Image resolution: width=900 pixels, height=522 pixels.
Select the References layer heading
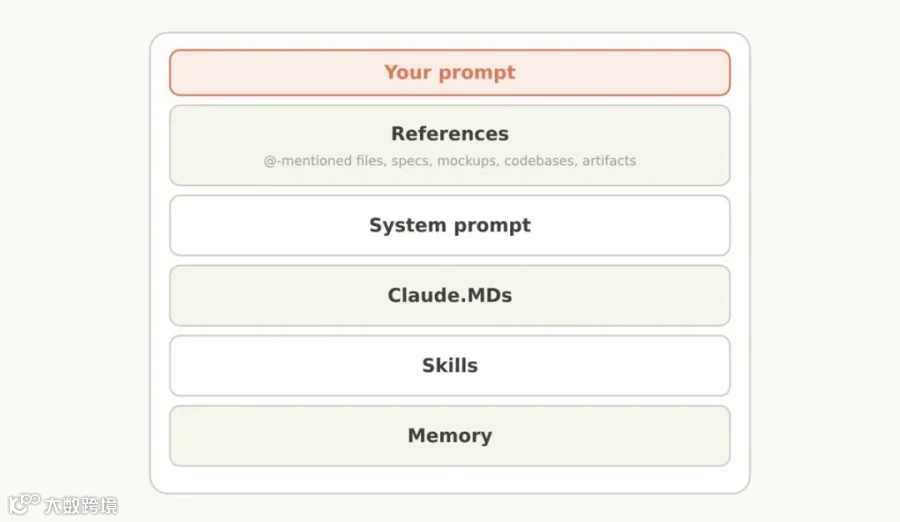pos(449,134)
